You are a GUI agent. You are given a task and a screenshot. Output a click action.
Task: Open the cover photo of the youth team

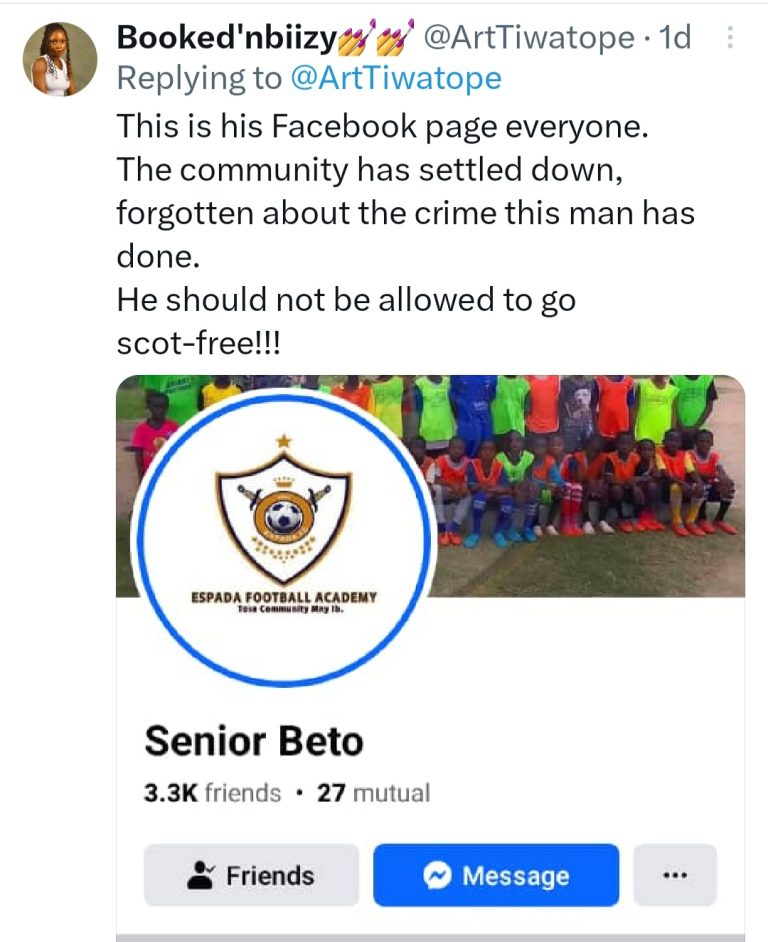tap(590, 480)
